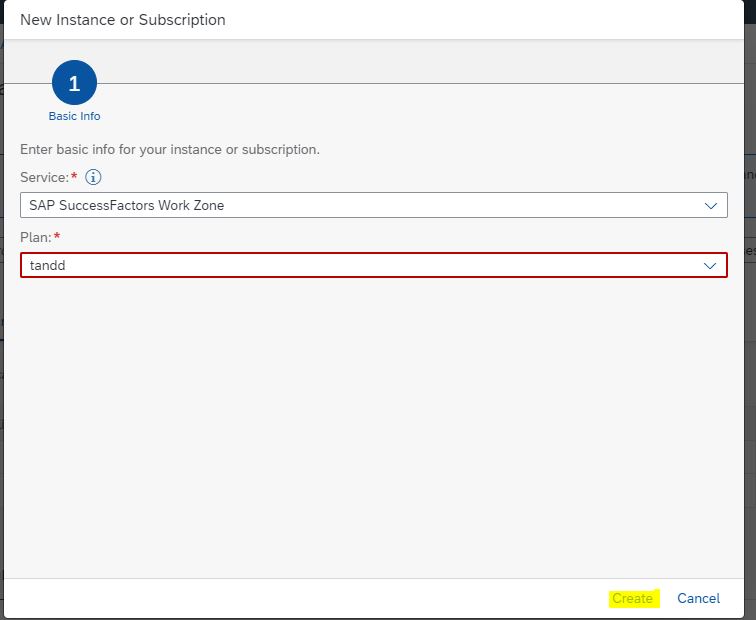
Task: Click the Service field label
Action: coord(44,177)
